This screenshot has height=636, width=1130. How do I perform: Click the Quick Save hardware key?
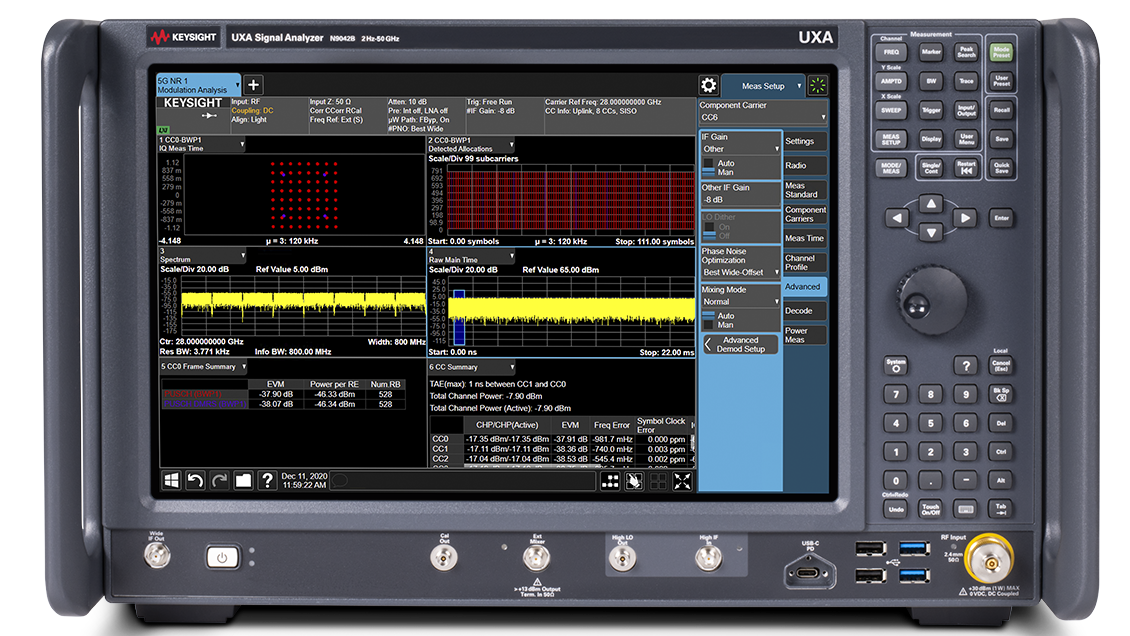pyautogui.click(x=1001, y=167)
